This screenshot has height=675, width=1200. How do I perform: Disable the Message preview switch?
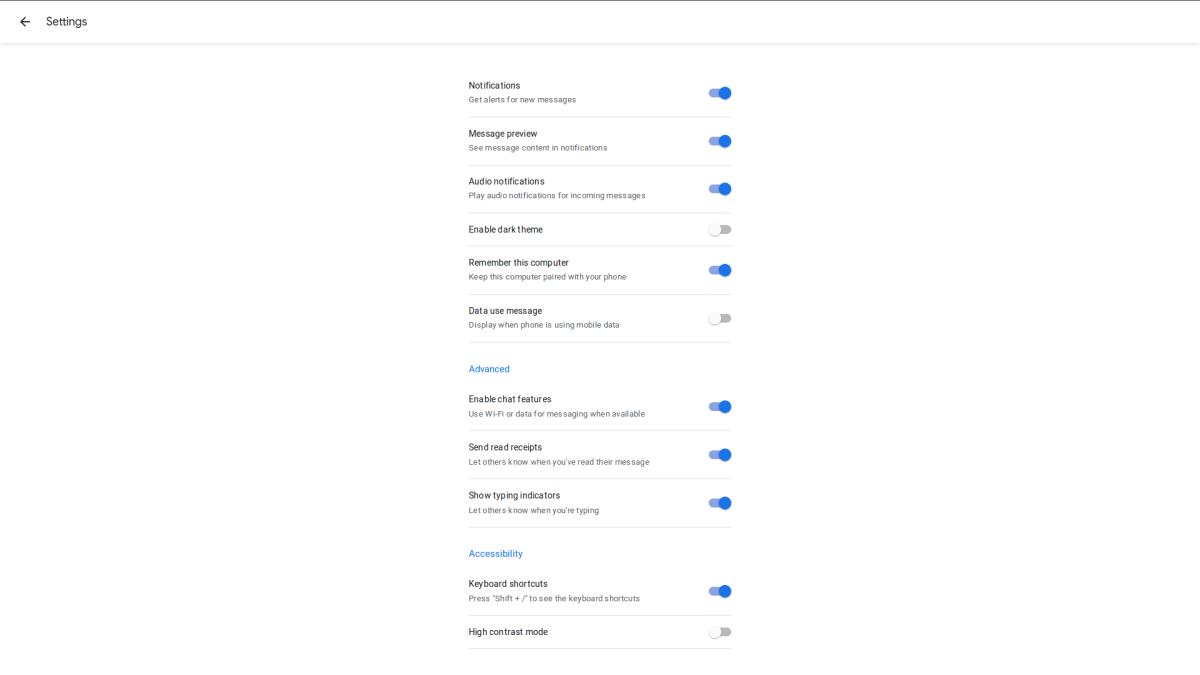[720, 141]
